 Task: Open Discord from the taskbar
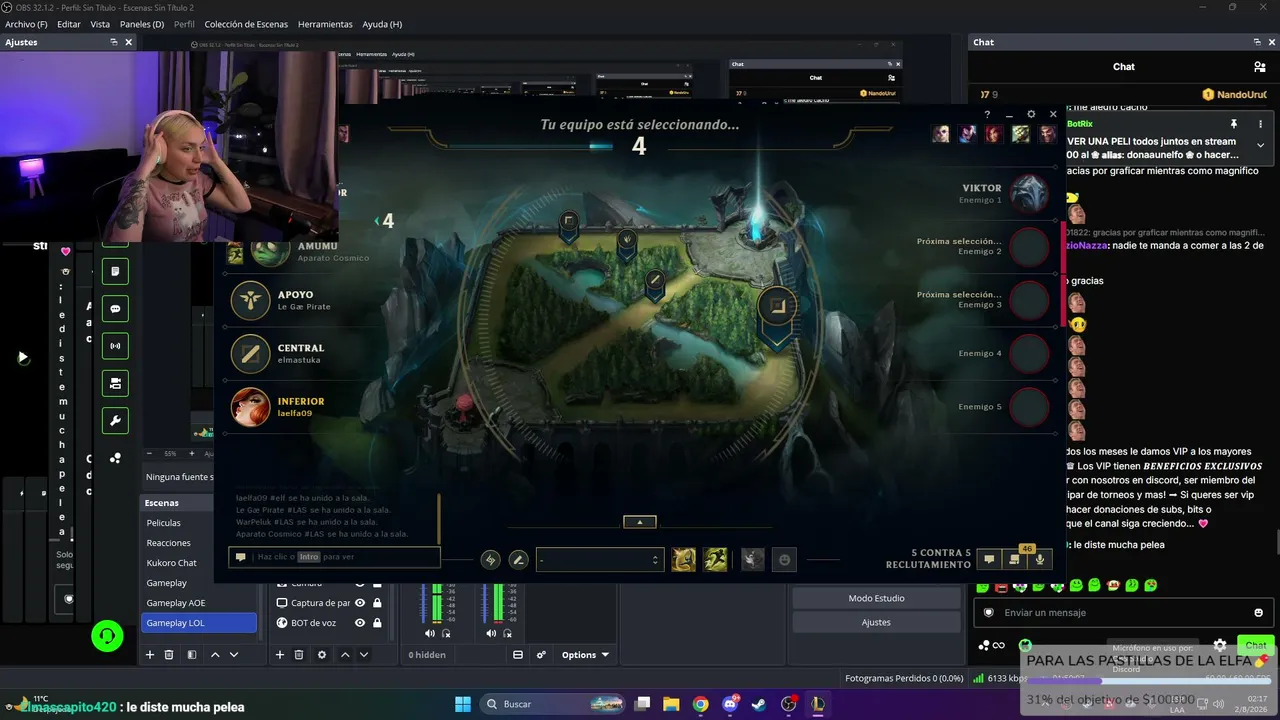(x=730, y=704)
